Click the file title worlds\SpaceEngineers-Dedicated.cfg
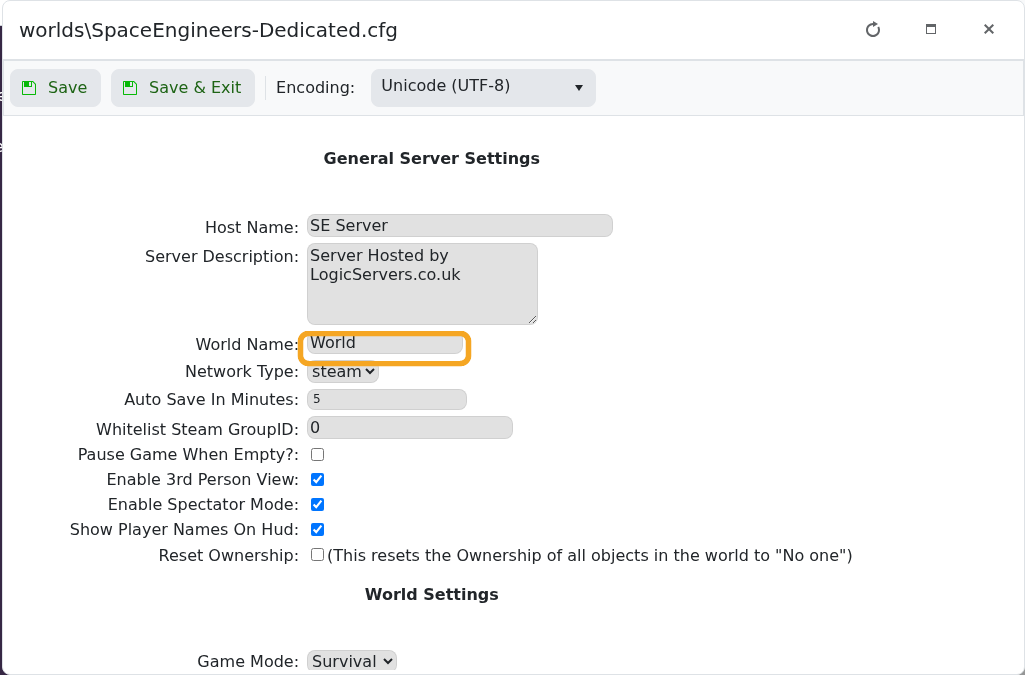1025x675 pixels. click(x=209, y=30)
